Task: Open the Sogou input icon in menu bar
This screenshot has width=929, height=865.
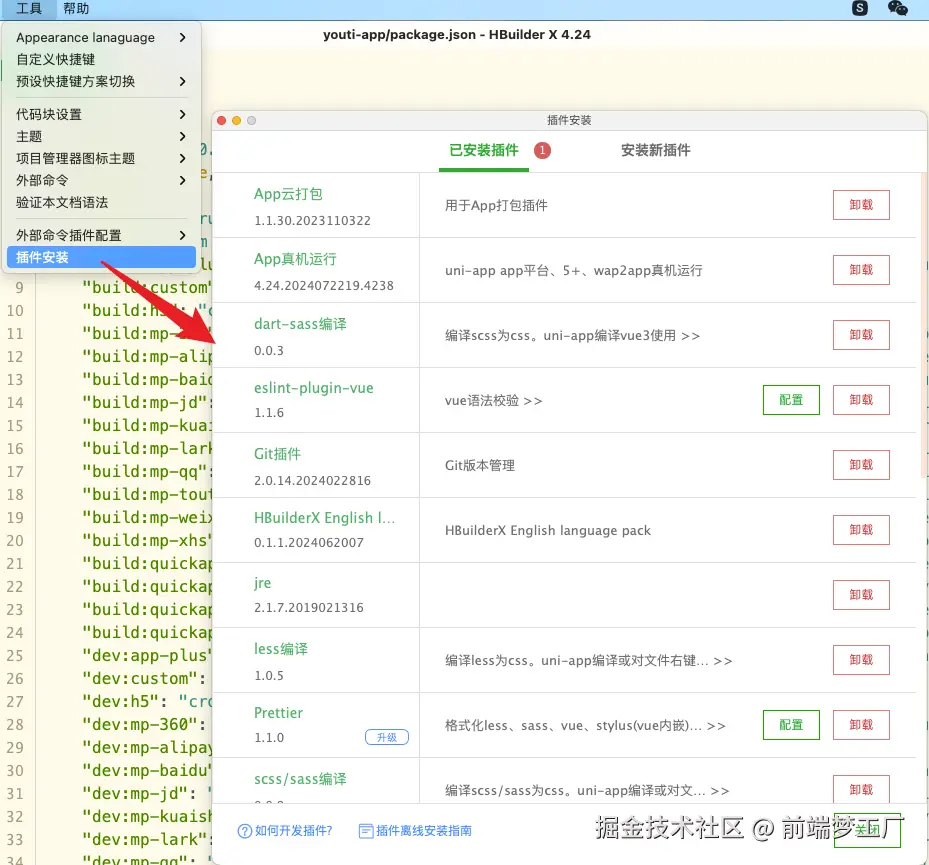Action: click(x=860, y=8)
